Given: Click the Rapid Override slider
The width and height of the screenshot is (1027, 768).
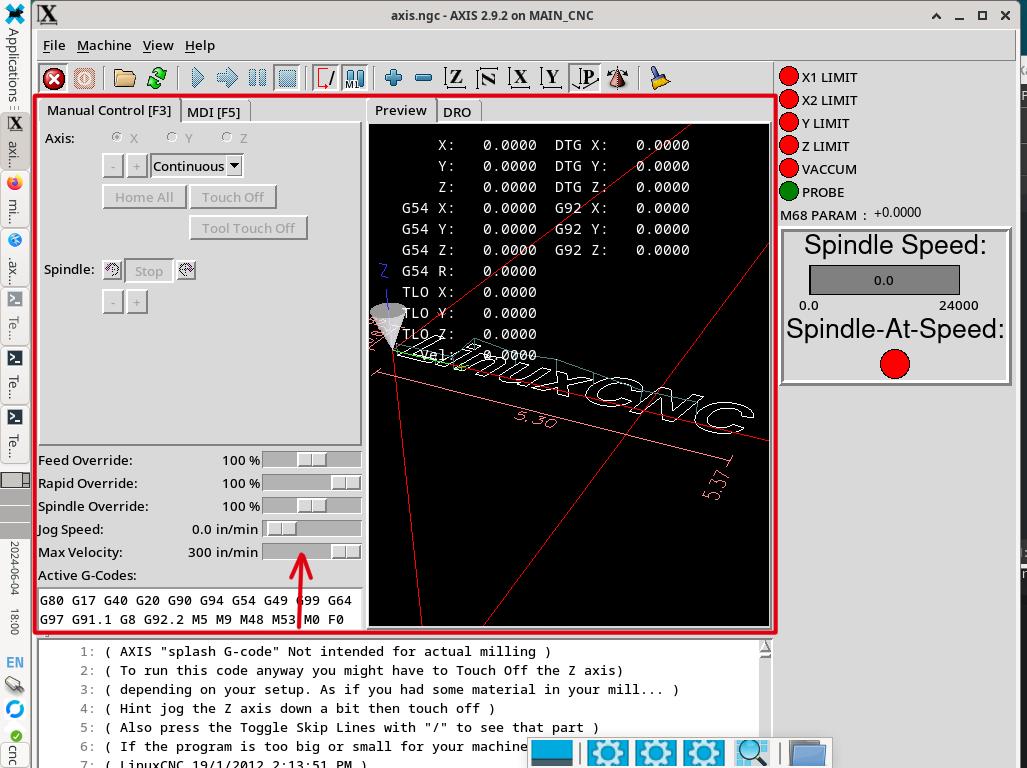Looking at the screenshot, I should [312, 483].
